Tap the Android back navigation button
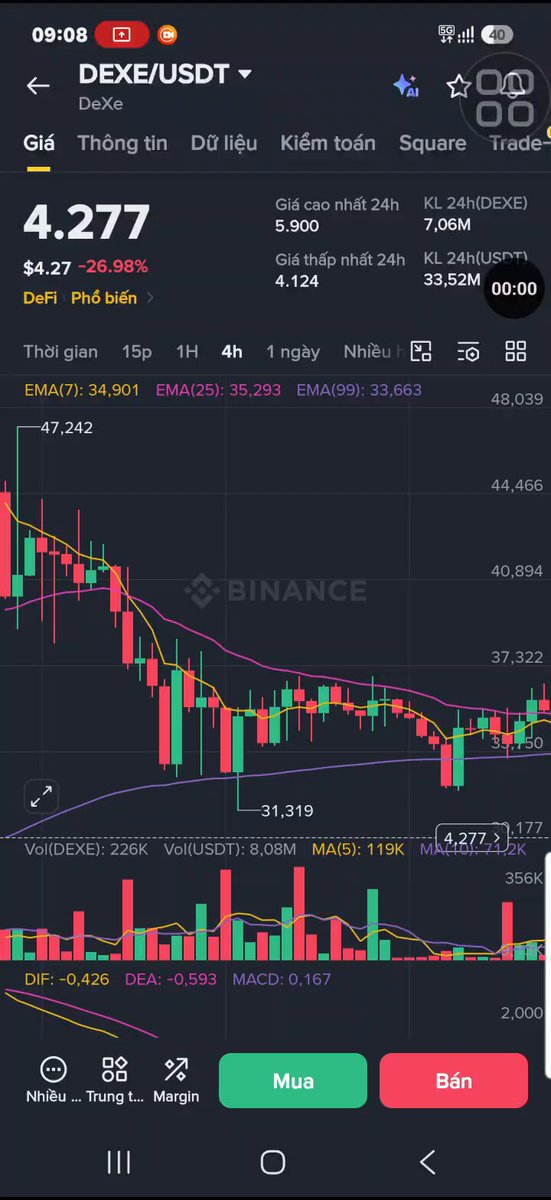Screen dimensions: 551x1200 point(427,1161)
